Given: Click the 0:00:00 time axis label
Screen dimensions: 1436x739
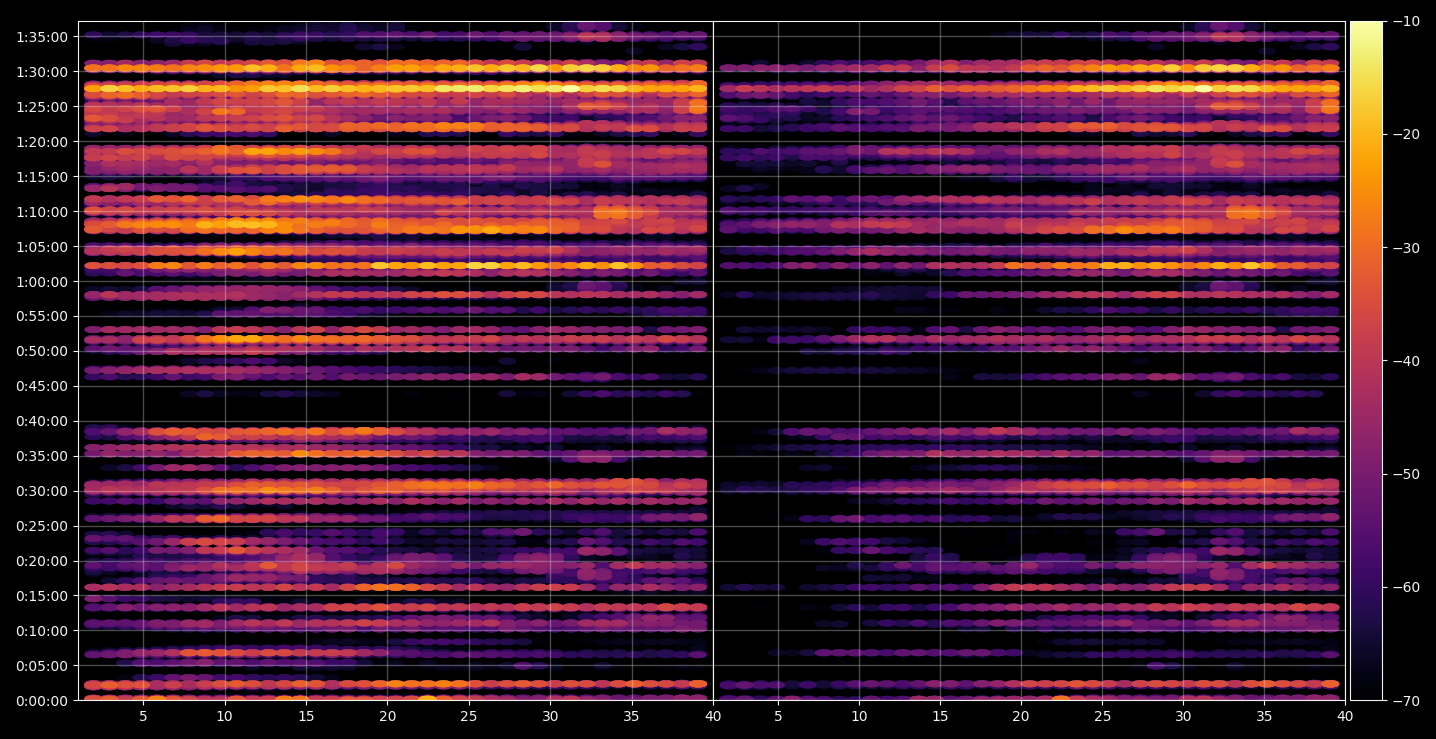Looking at the screenshot, I should pos(42,701).
